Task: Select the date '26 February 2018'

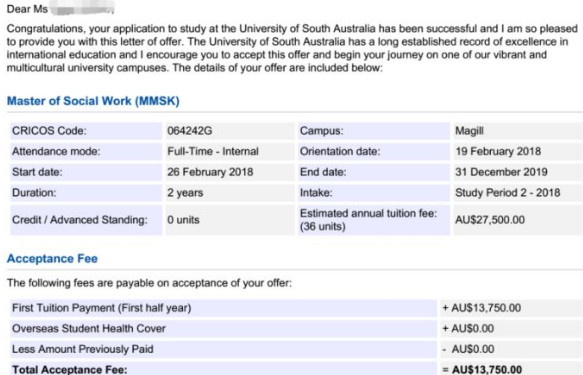Action: pyautogui.click(x=210, y=172)
